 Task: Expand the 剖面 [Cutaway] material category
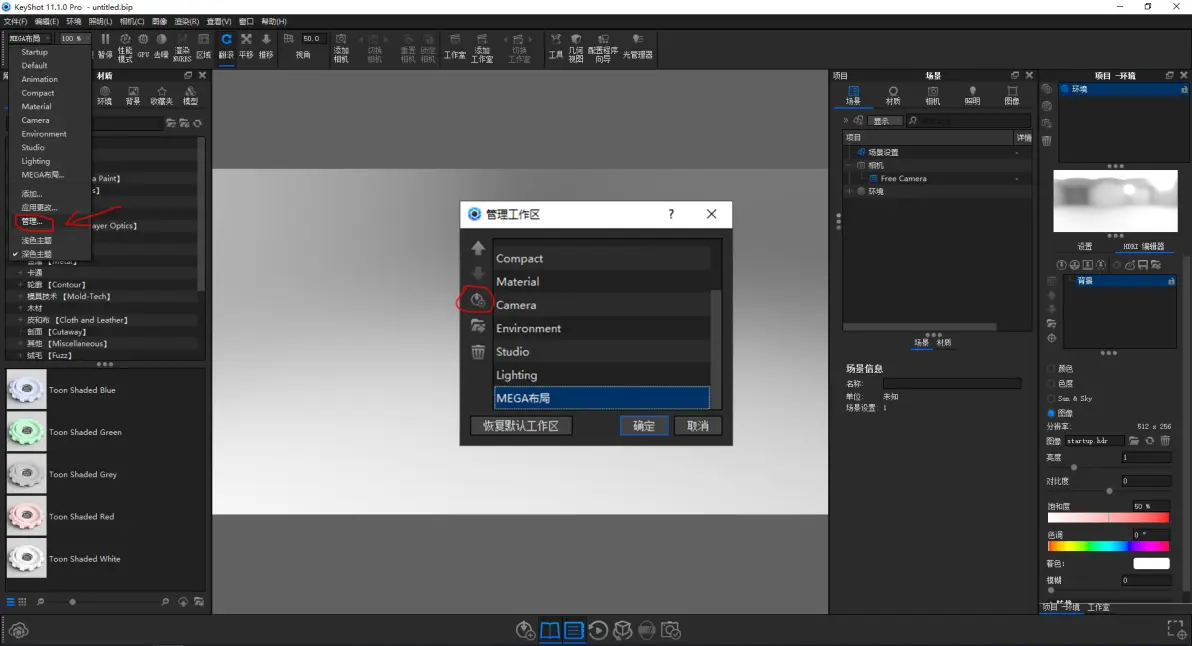pyautogui.click(x=20, y=331)
